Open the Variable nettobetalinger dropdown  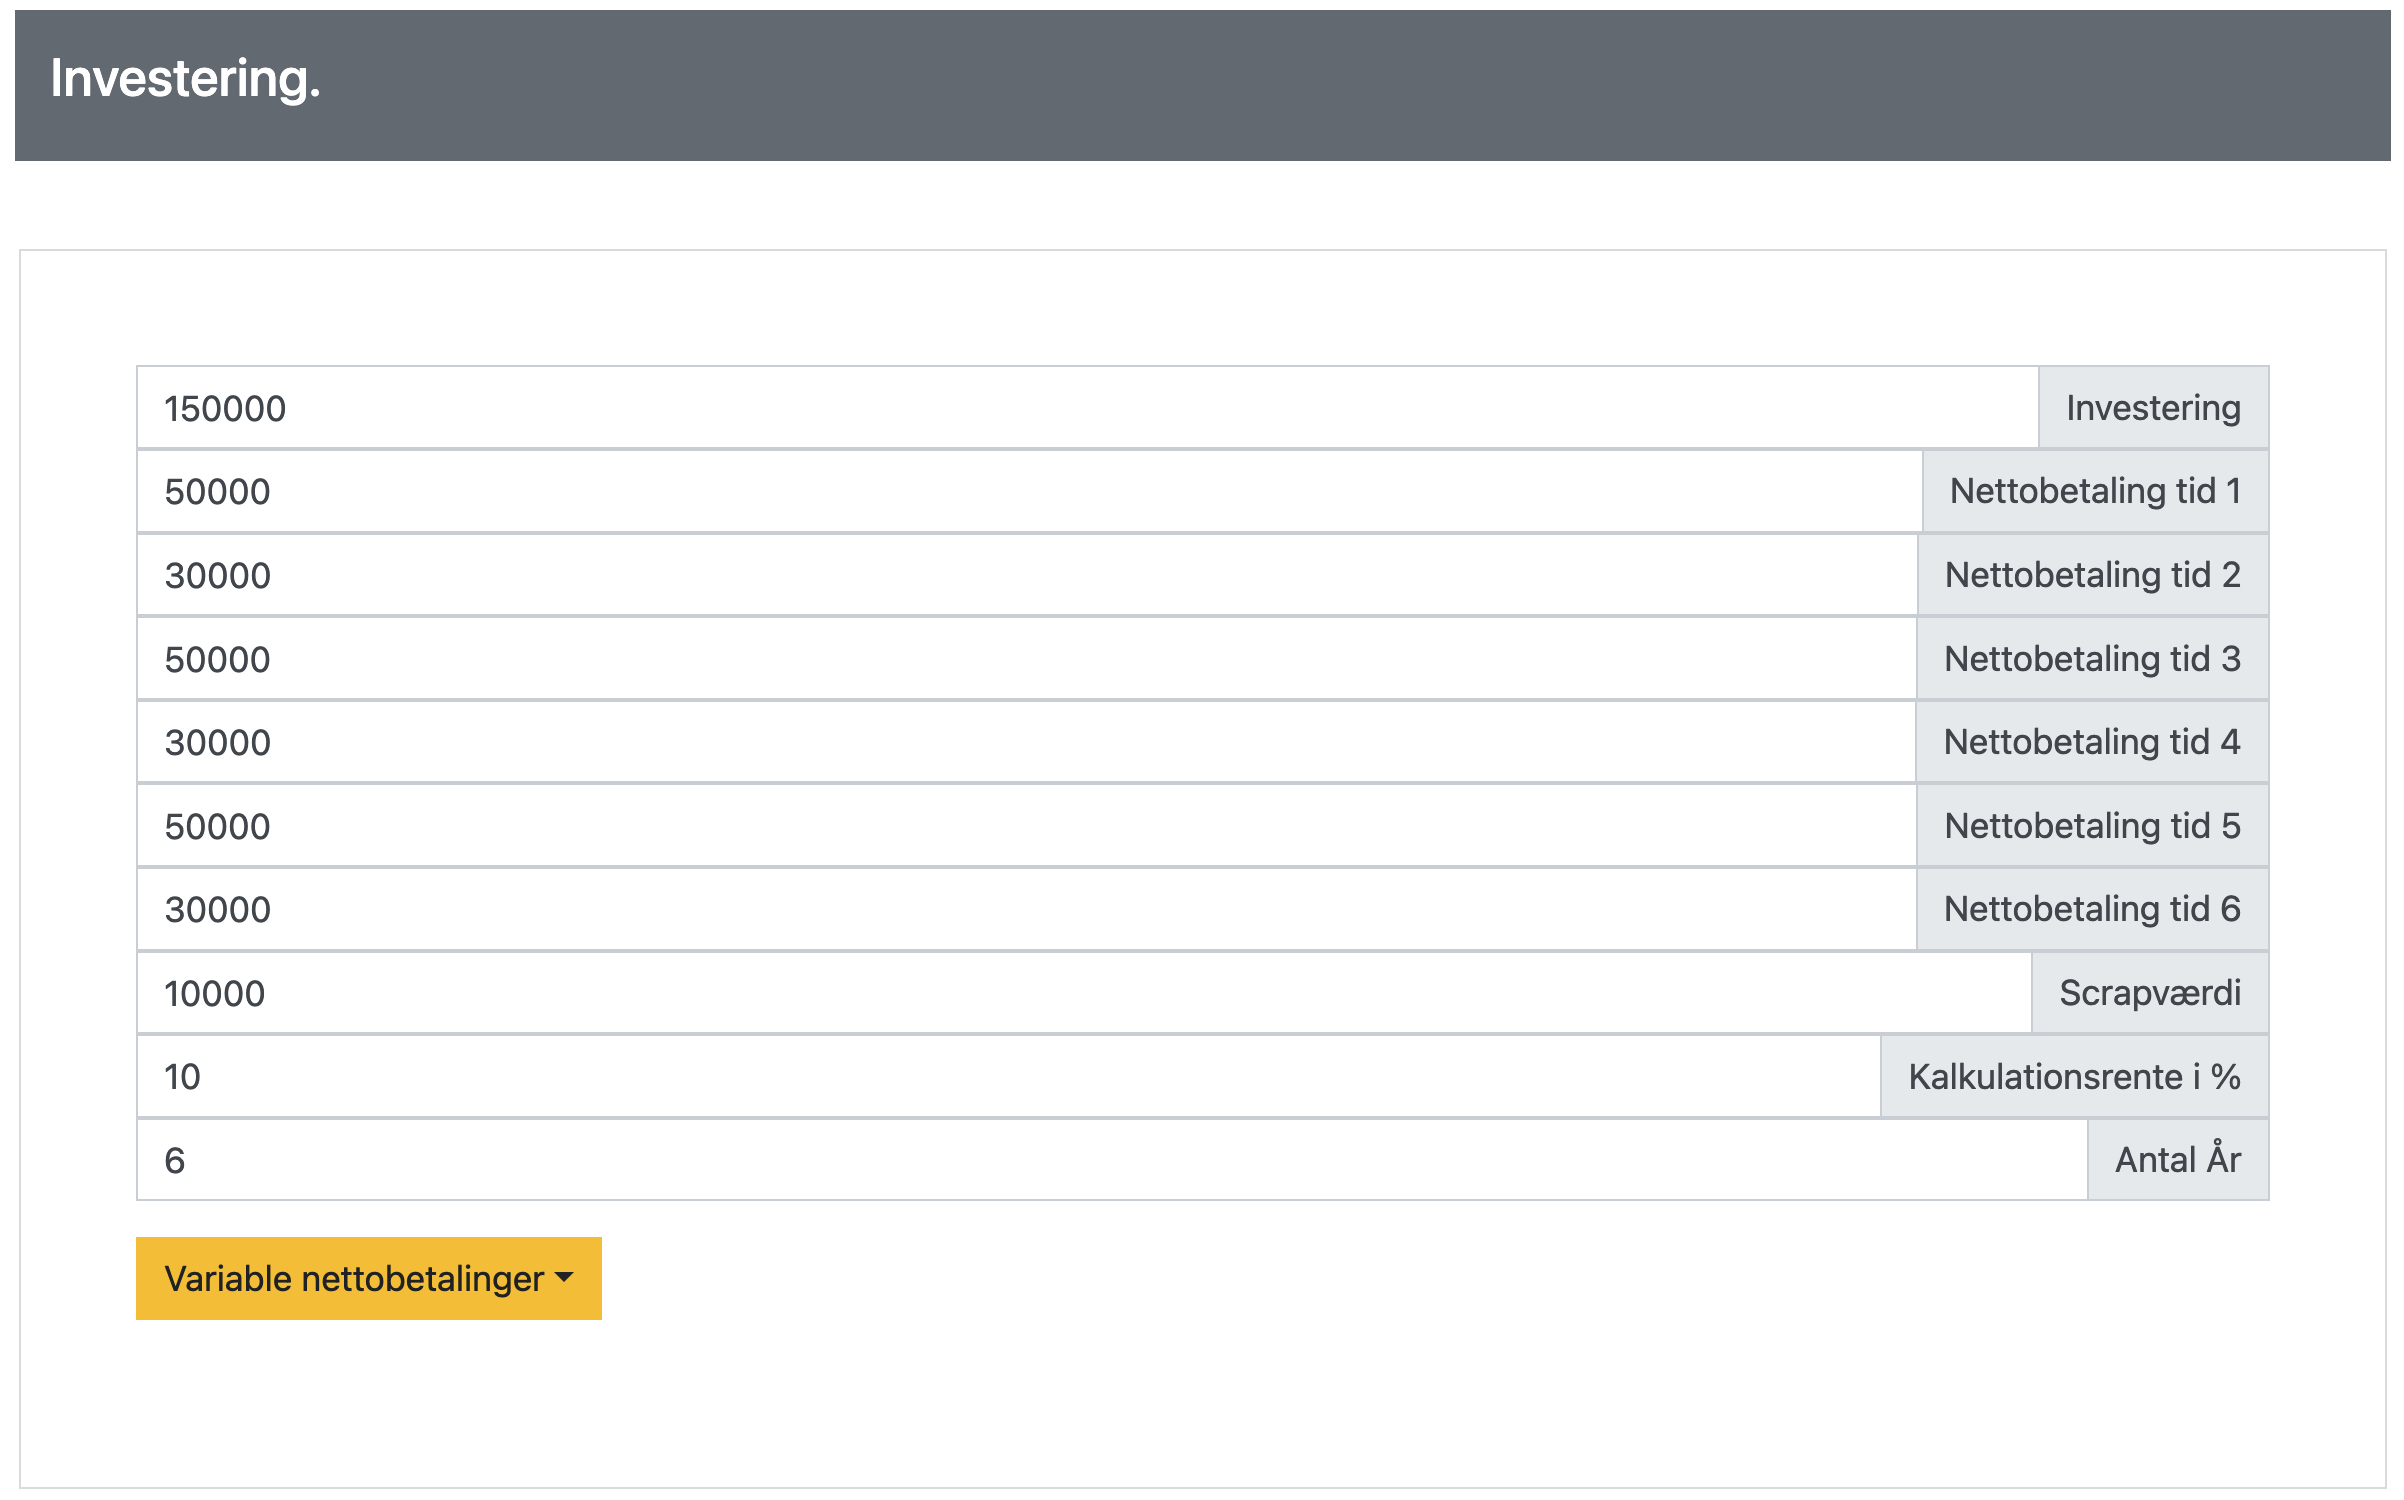coord(368,1279)
